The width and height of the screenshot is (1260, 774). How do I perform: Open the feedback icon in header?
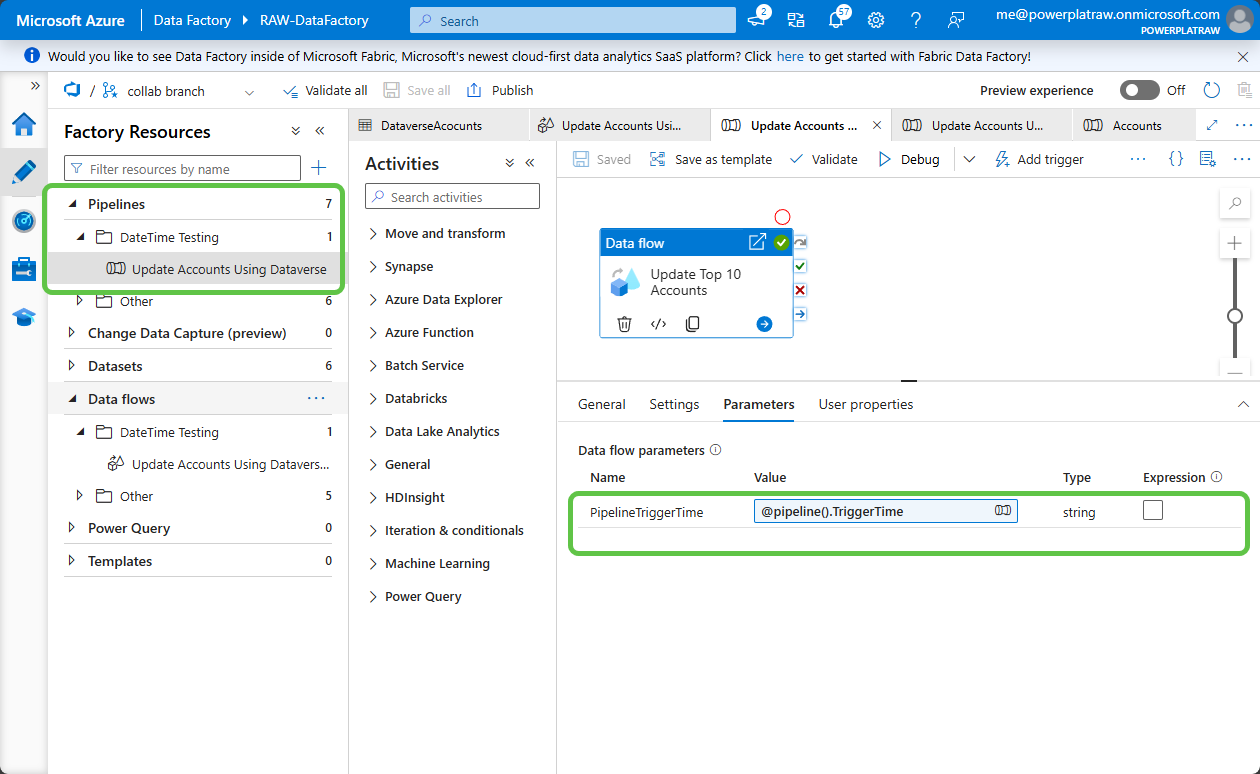[957, 20]
